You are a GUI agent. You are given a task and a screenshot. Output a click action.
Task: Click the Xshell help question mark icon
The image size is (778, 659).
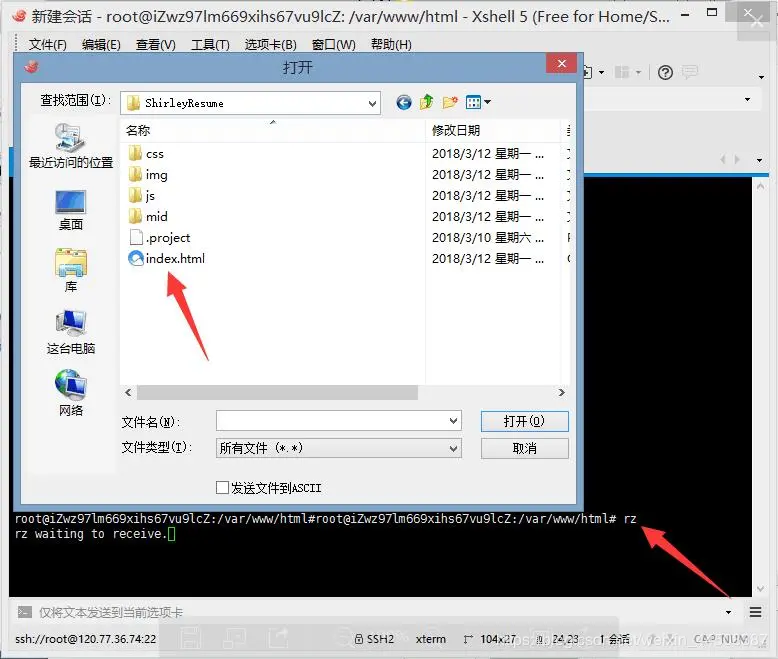pyautogui.click(x=665, y=73)
